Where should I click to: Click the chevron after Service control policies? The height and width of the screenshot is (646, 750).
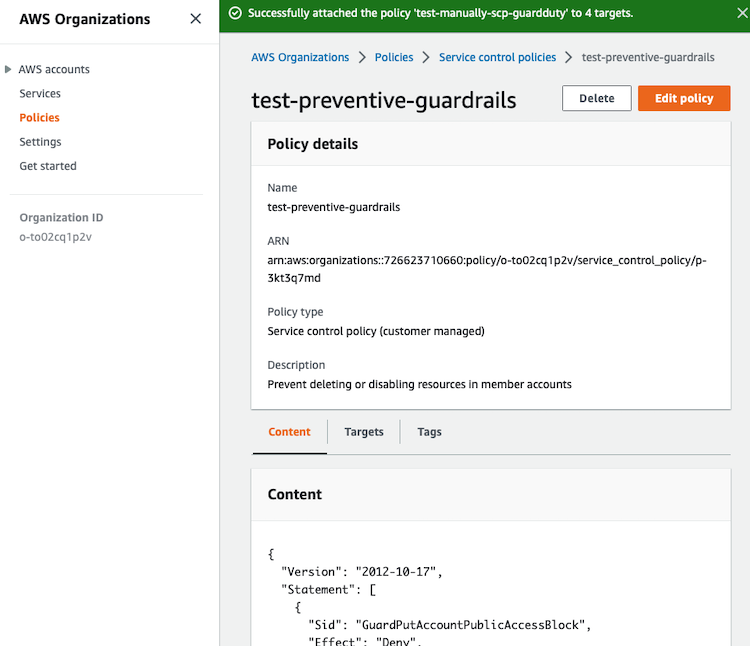568,57
